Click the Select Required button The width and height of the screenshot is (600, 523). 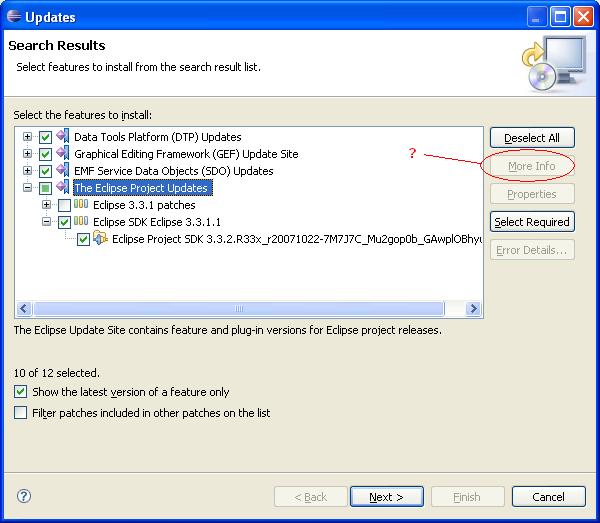coord(532,222)
